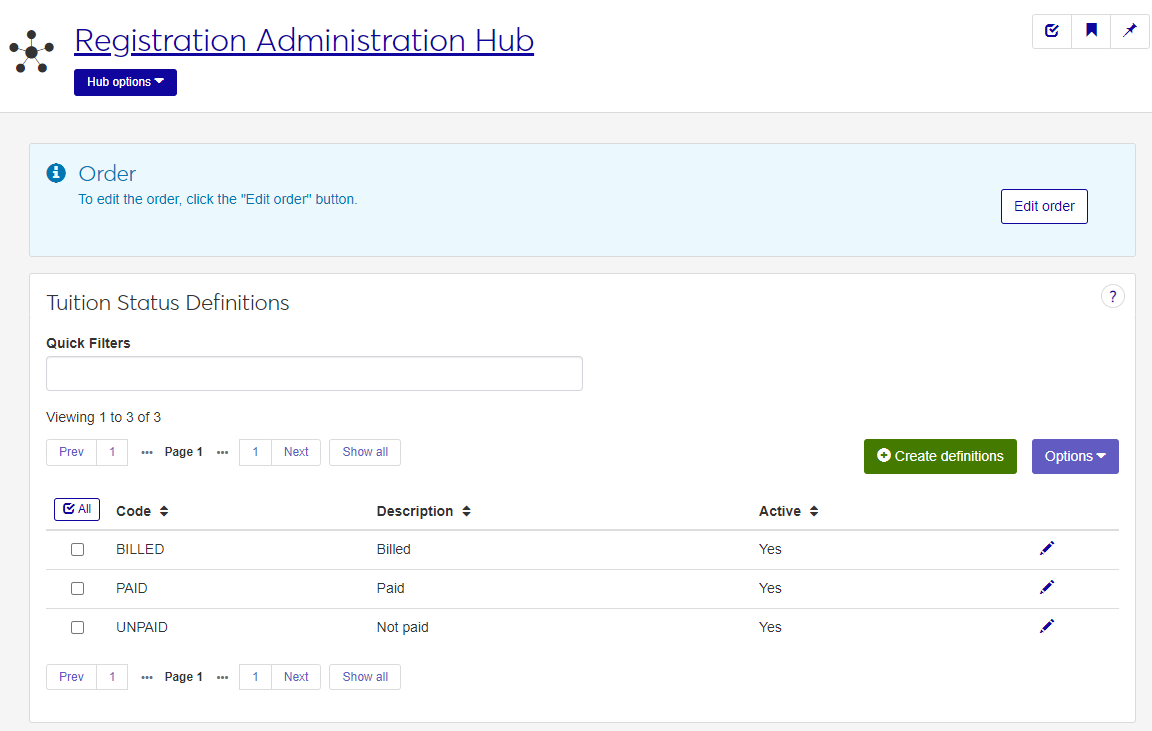Click the checklist icon at top right
1152x731 pixels.
click(1052, 31)
